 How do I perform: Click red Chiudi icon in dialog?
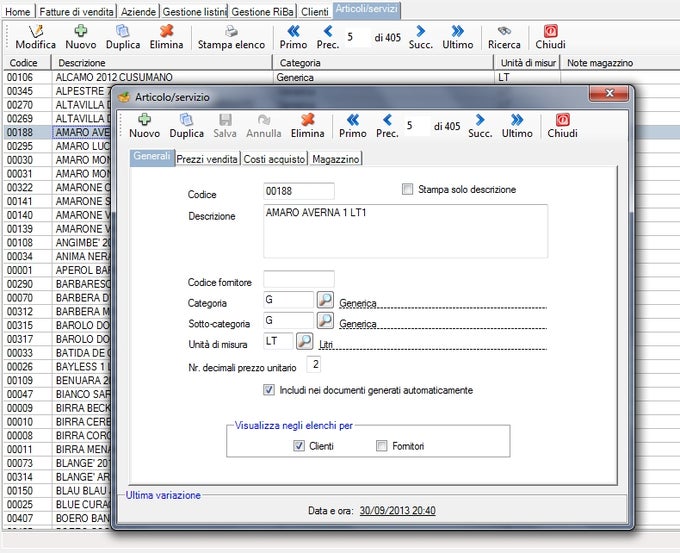click(562, 120)
